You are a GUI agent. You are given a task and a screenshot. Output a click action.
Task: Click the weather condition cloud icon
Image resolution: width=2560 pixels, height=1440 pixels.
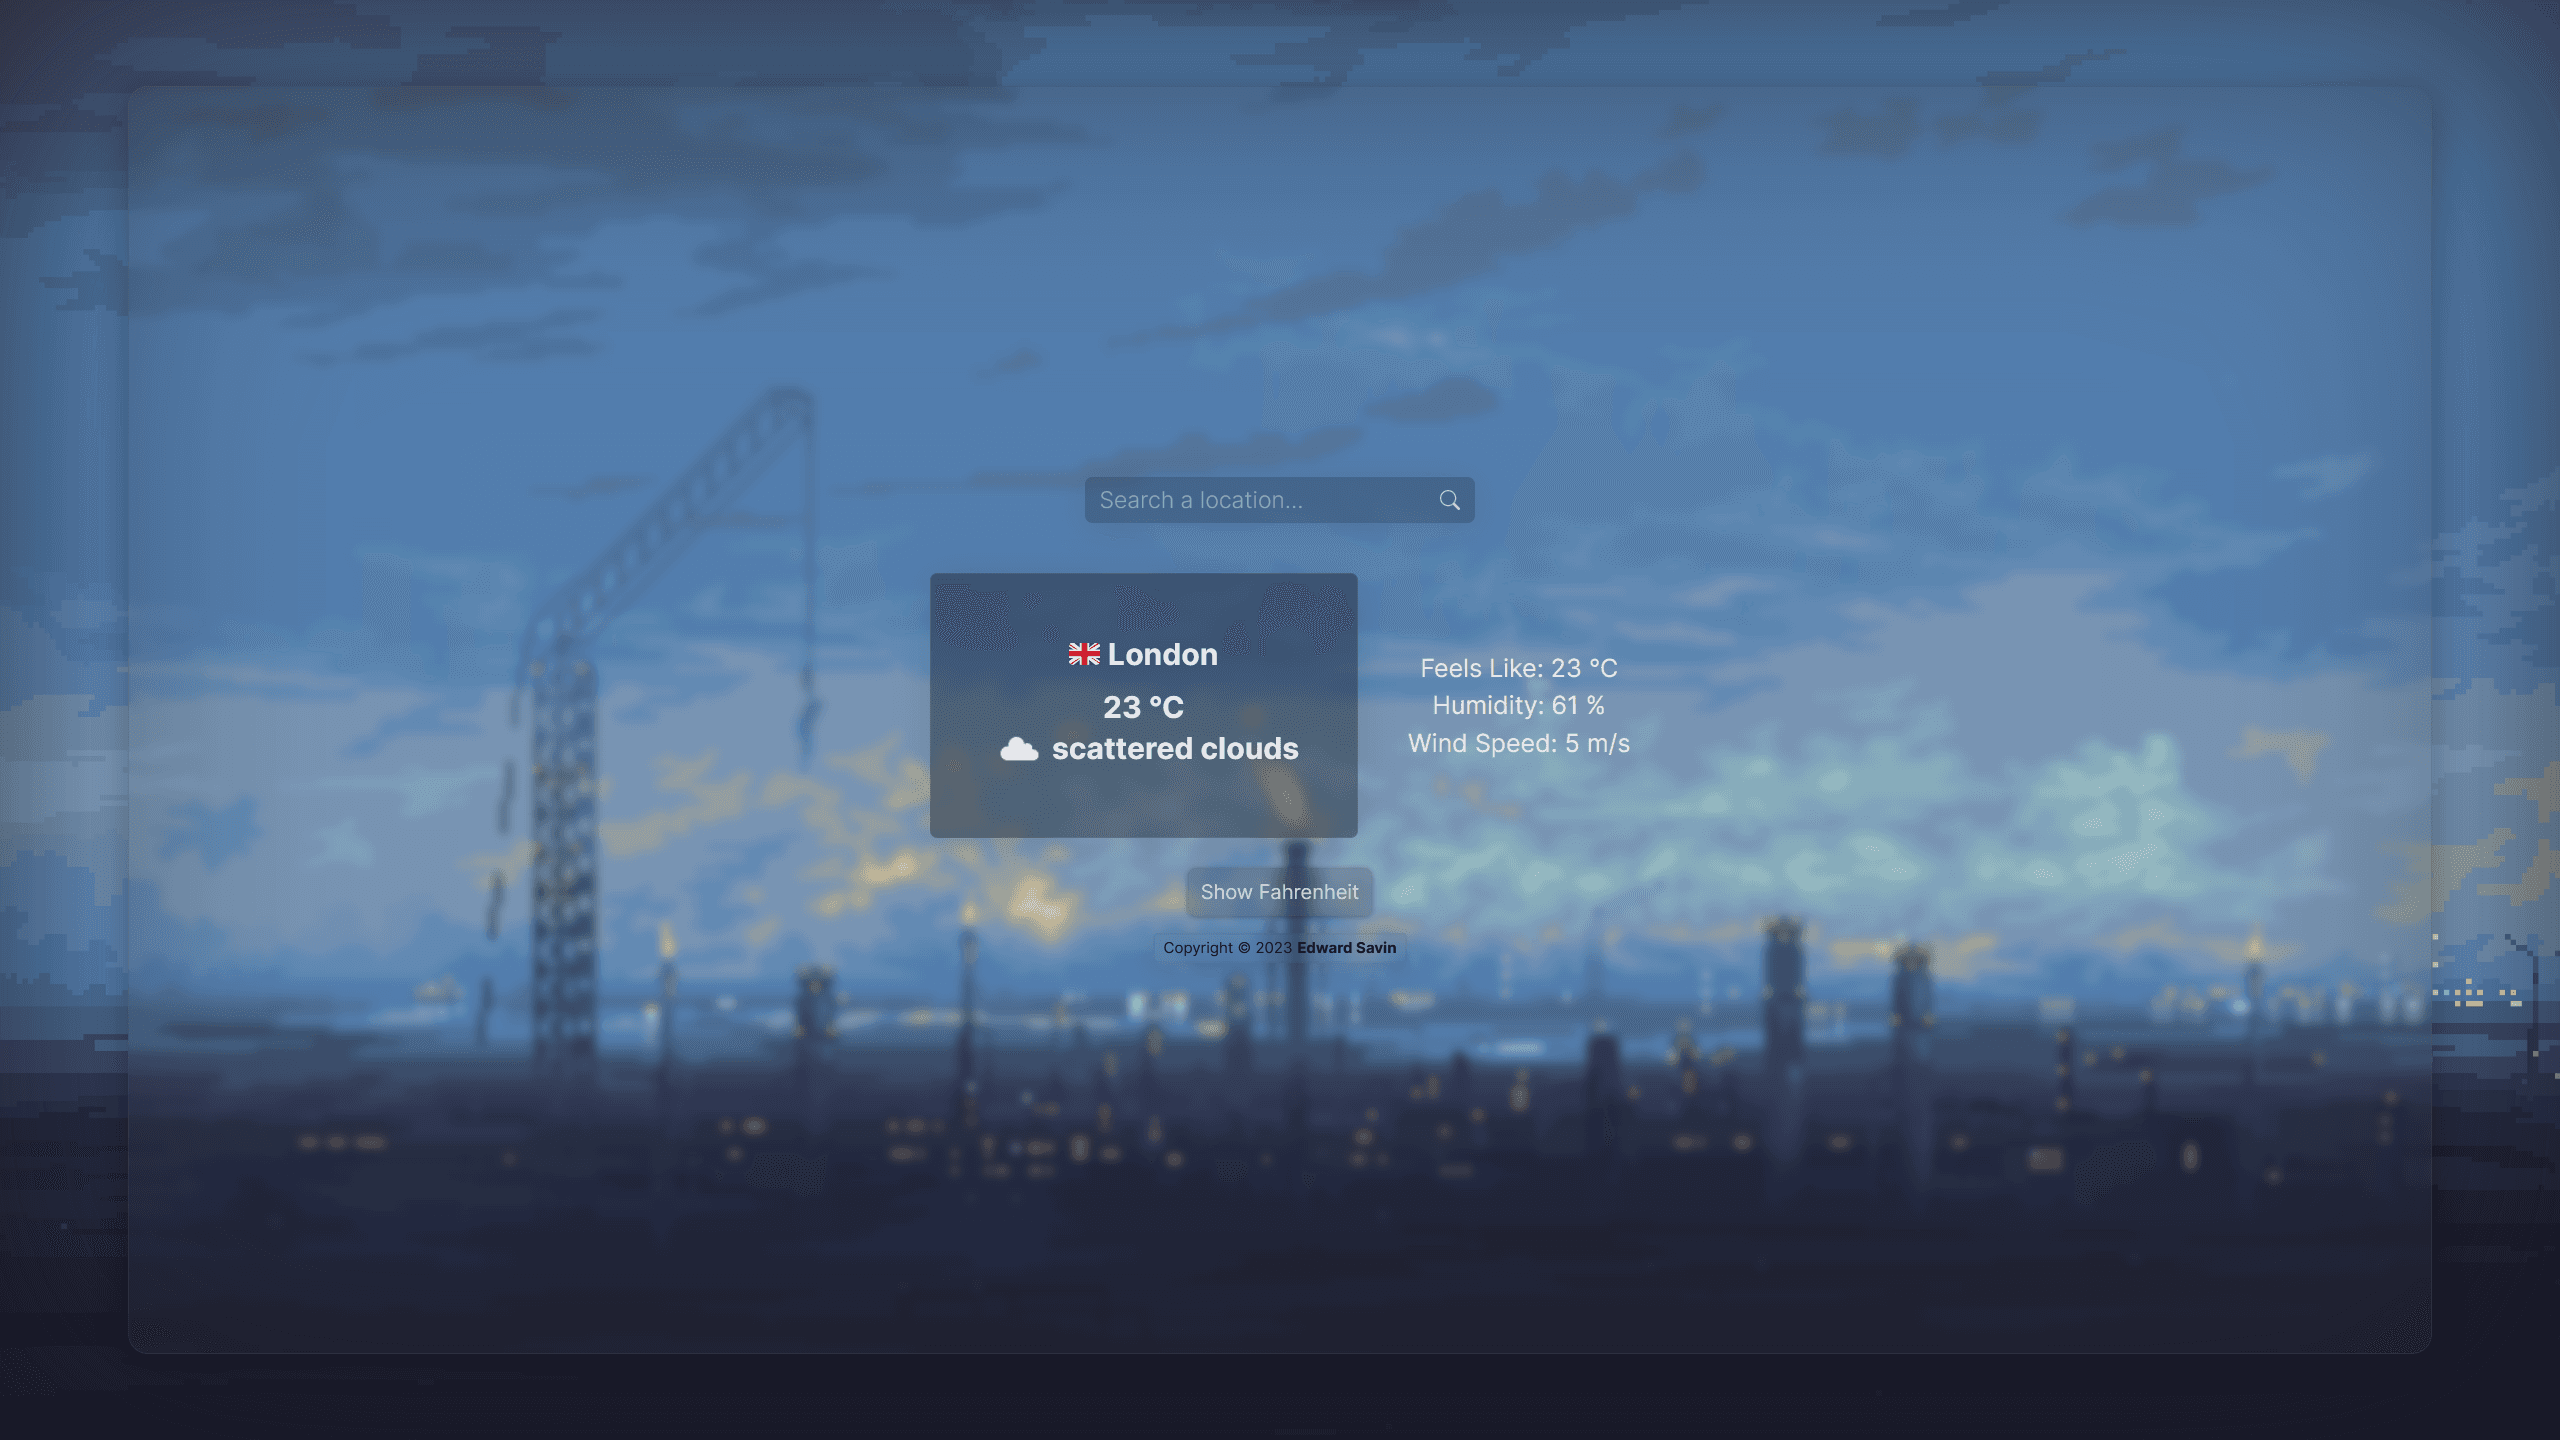tap(1018, 749)
